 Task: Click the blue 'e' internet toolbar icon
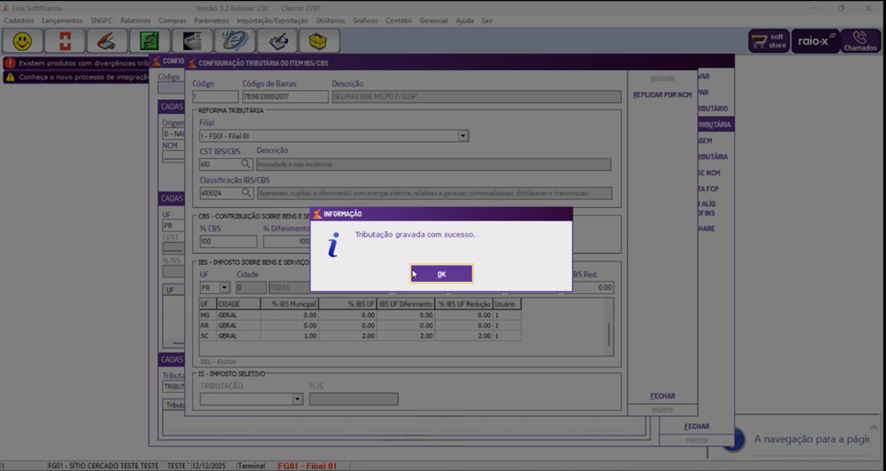pos(234,41)
